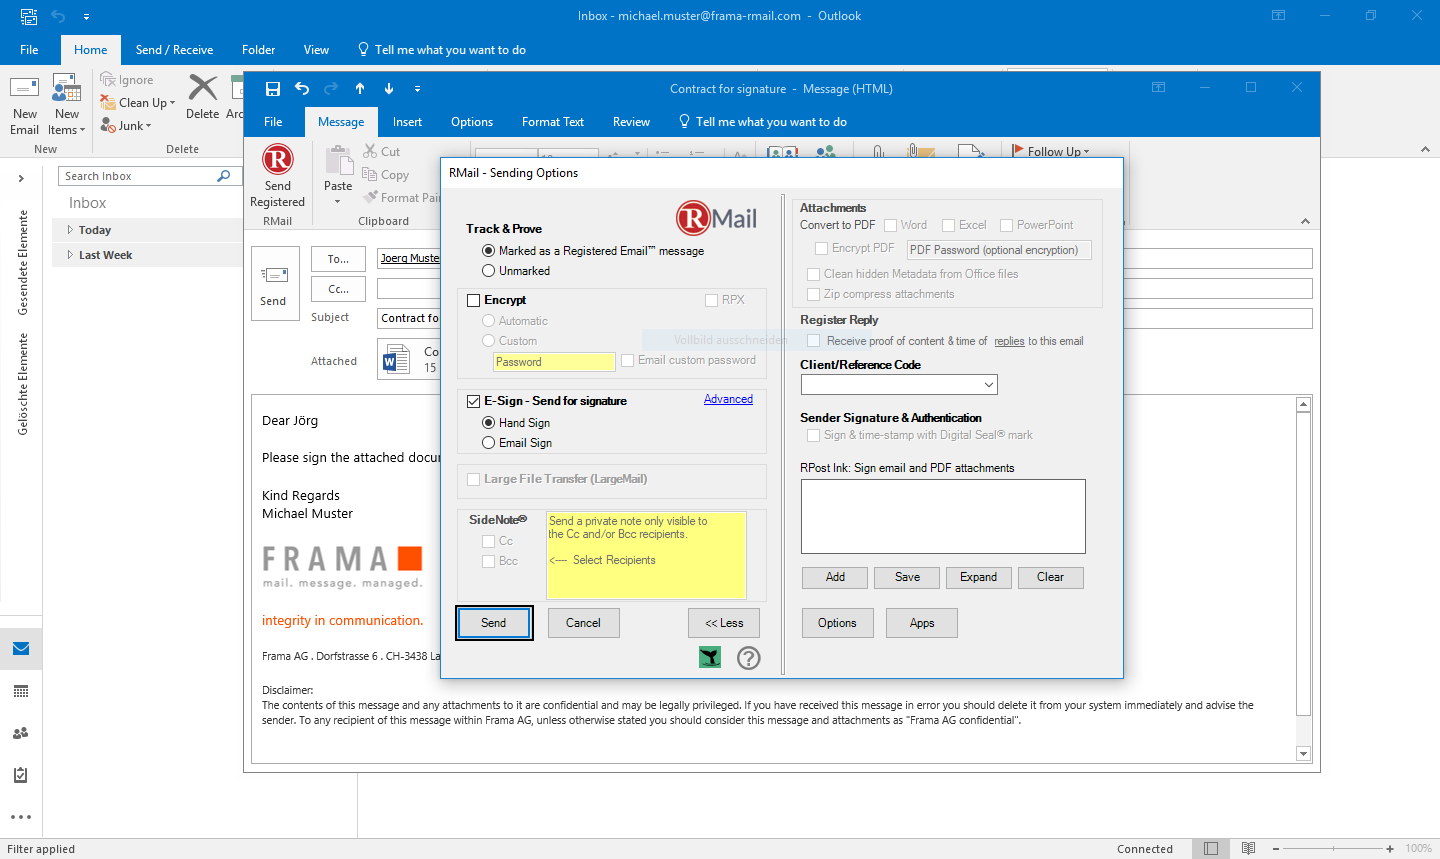Switch to reading view in status bar
1440x859 pixels.
[1249, 848]
